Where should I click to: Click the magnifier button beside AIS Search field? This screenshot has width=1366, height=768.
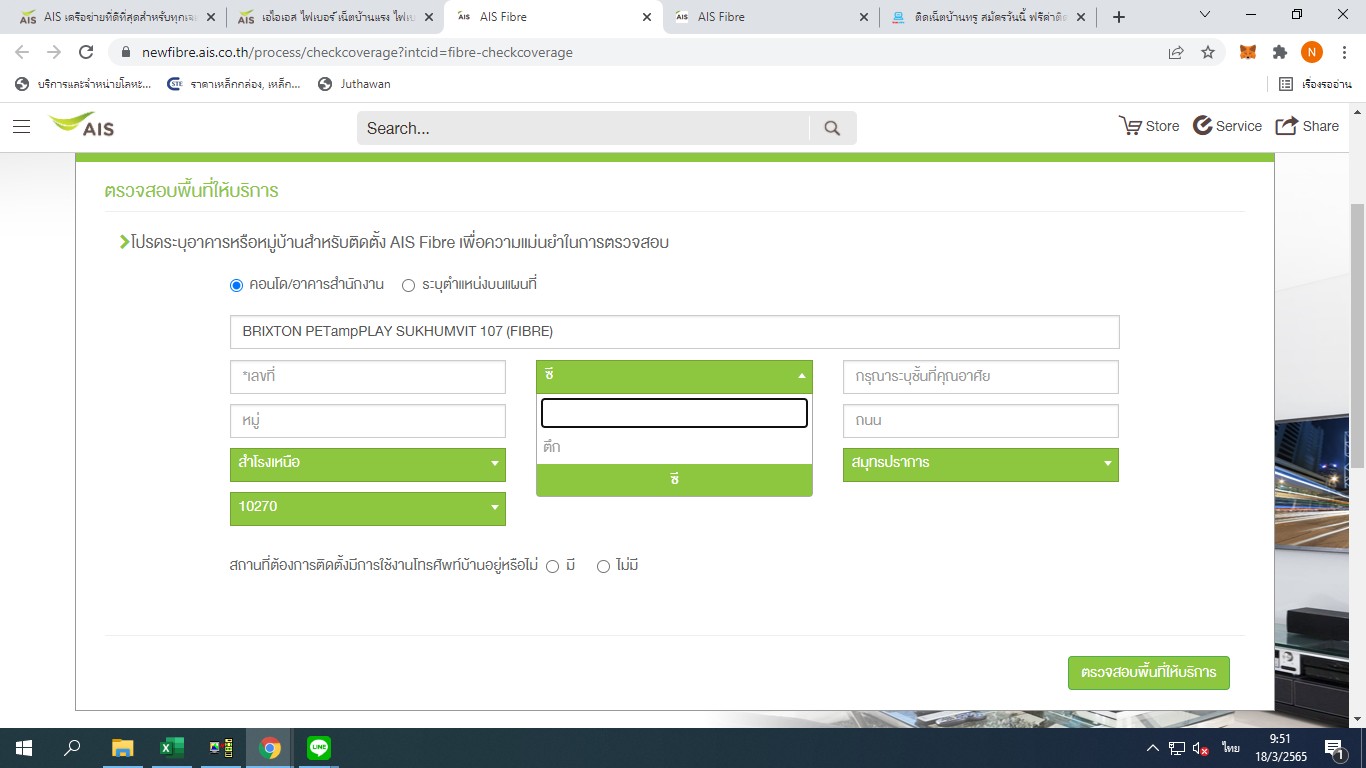coord(833,128)
